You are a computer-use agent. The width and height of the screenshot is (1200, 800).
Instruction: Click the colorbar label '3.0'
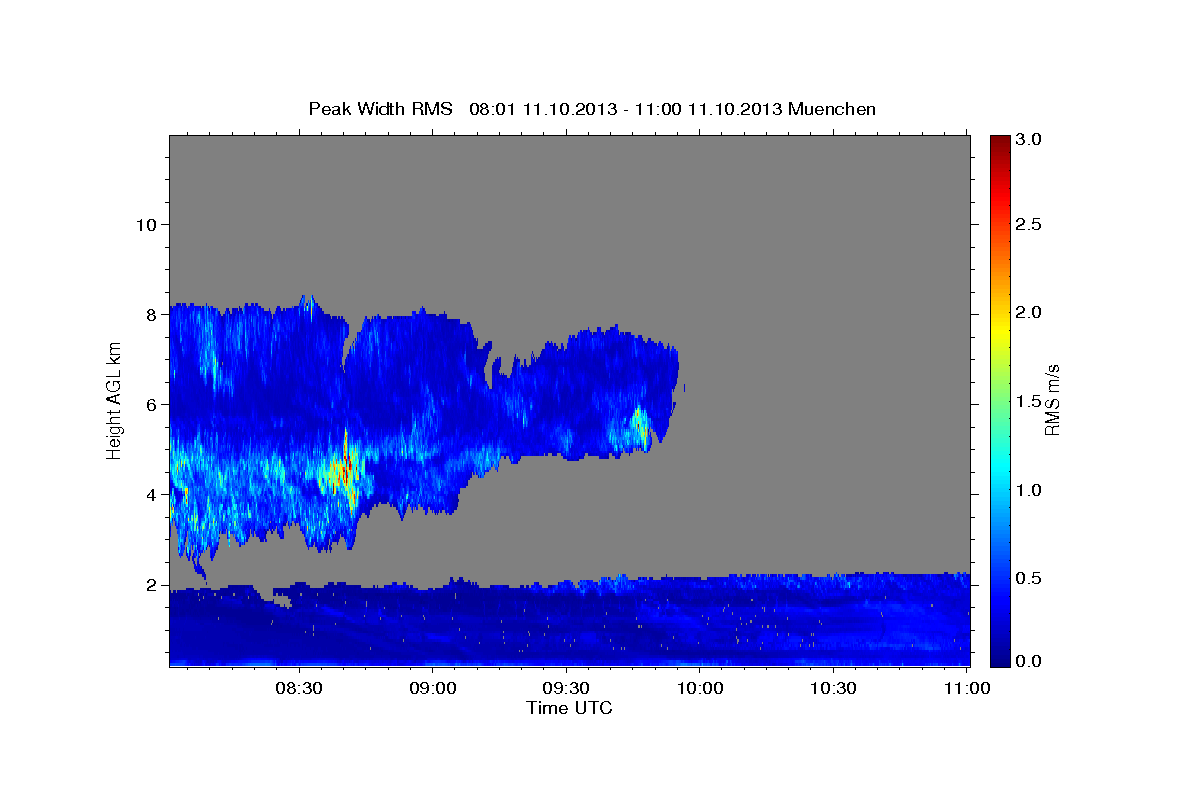(x=1029, y=140)
